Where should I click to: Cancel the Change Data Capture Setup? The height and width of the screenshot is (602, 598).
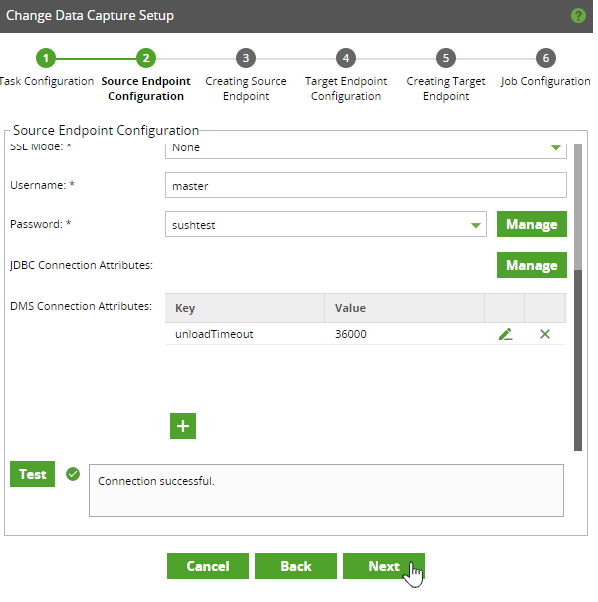[x=208, y=566]
